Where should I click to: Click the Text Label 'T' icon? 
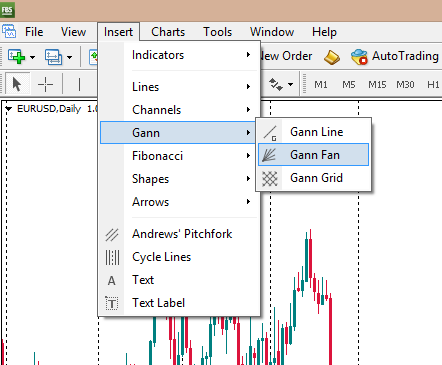click(x=112, y=303)
